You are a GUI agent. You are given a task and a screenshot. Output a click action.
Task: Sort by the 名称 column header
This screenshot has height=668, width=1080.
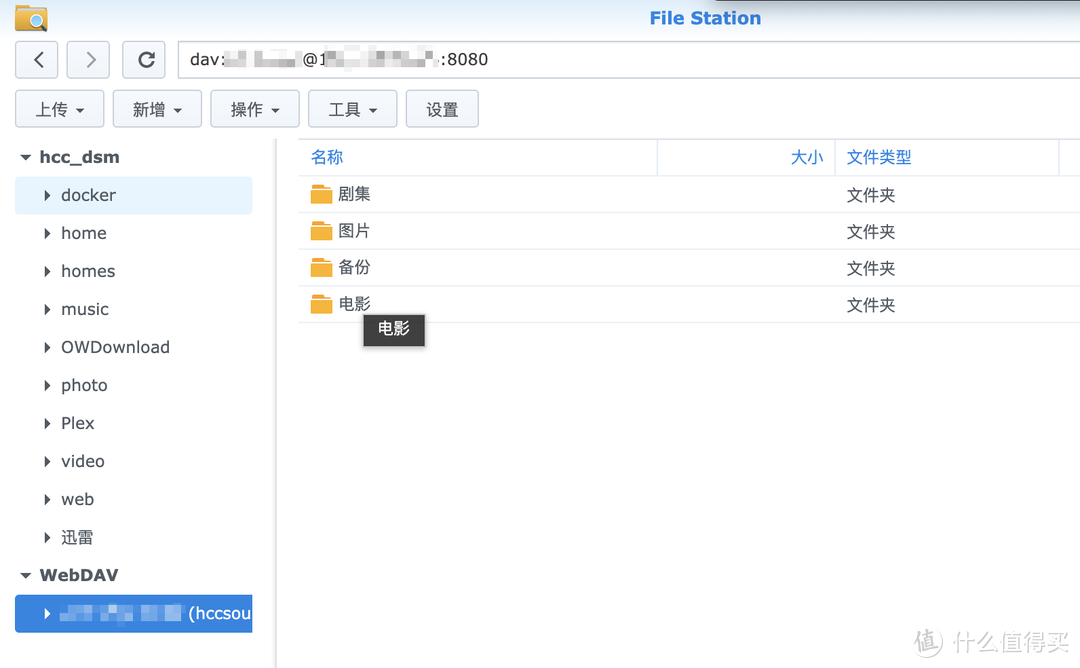pyautogui.click(x=327, y=157)
